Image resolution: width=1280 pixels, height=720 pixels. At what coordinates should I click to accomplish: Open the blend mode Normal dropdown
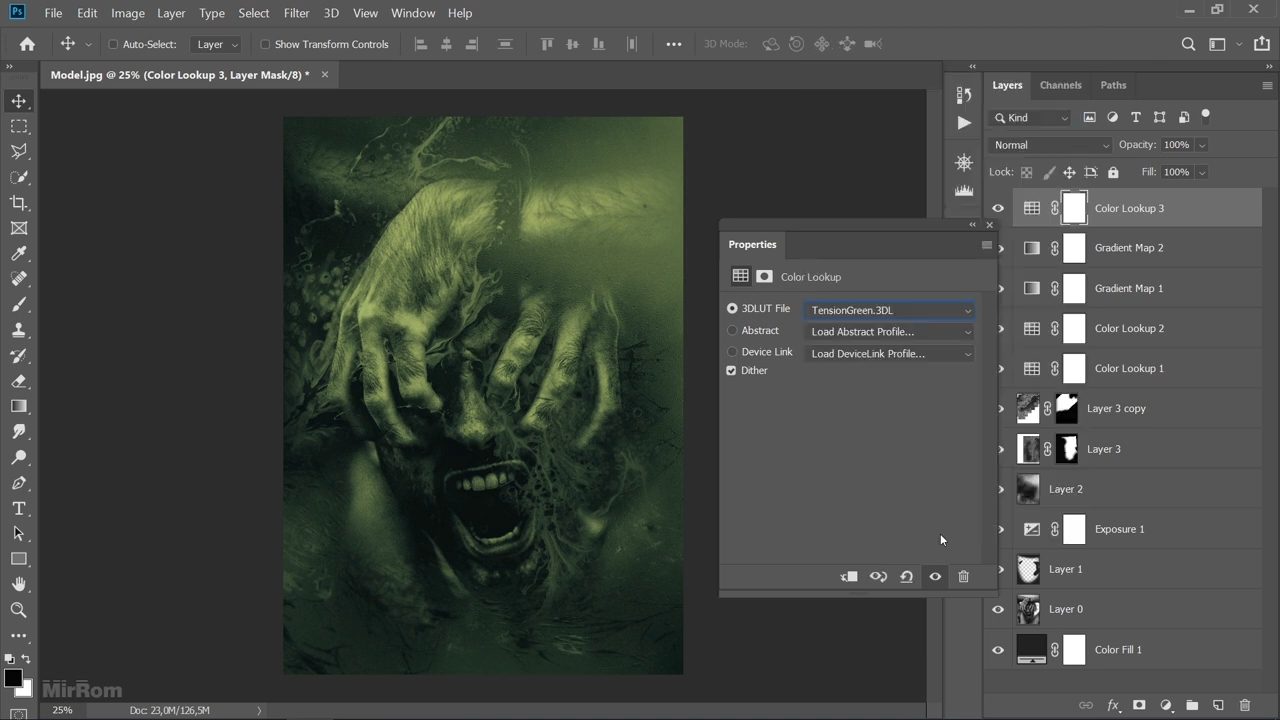tap(1049, 145)
